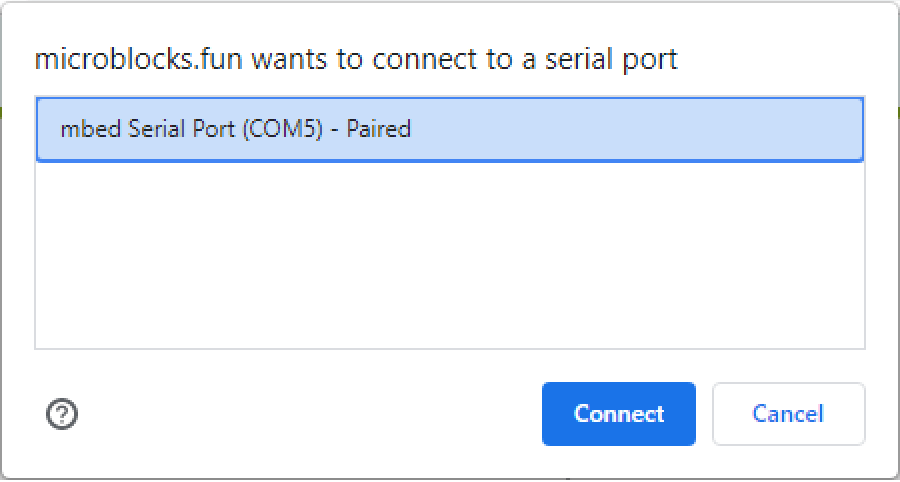Open serial port help via circled question mark
This screenshot has height=482, width=900.
[x=62, y=414]
